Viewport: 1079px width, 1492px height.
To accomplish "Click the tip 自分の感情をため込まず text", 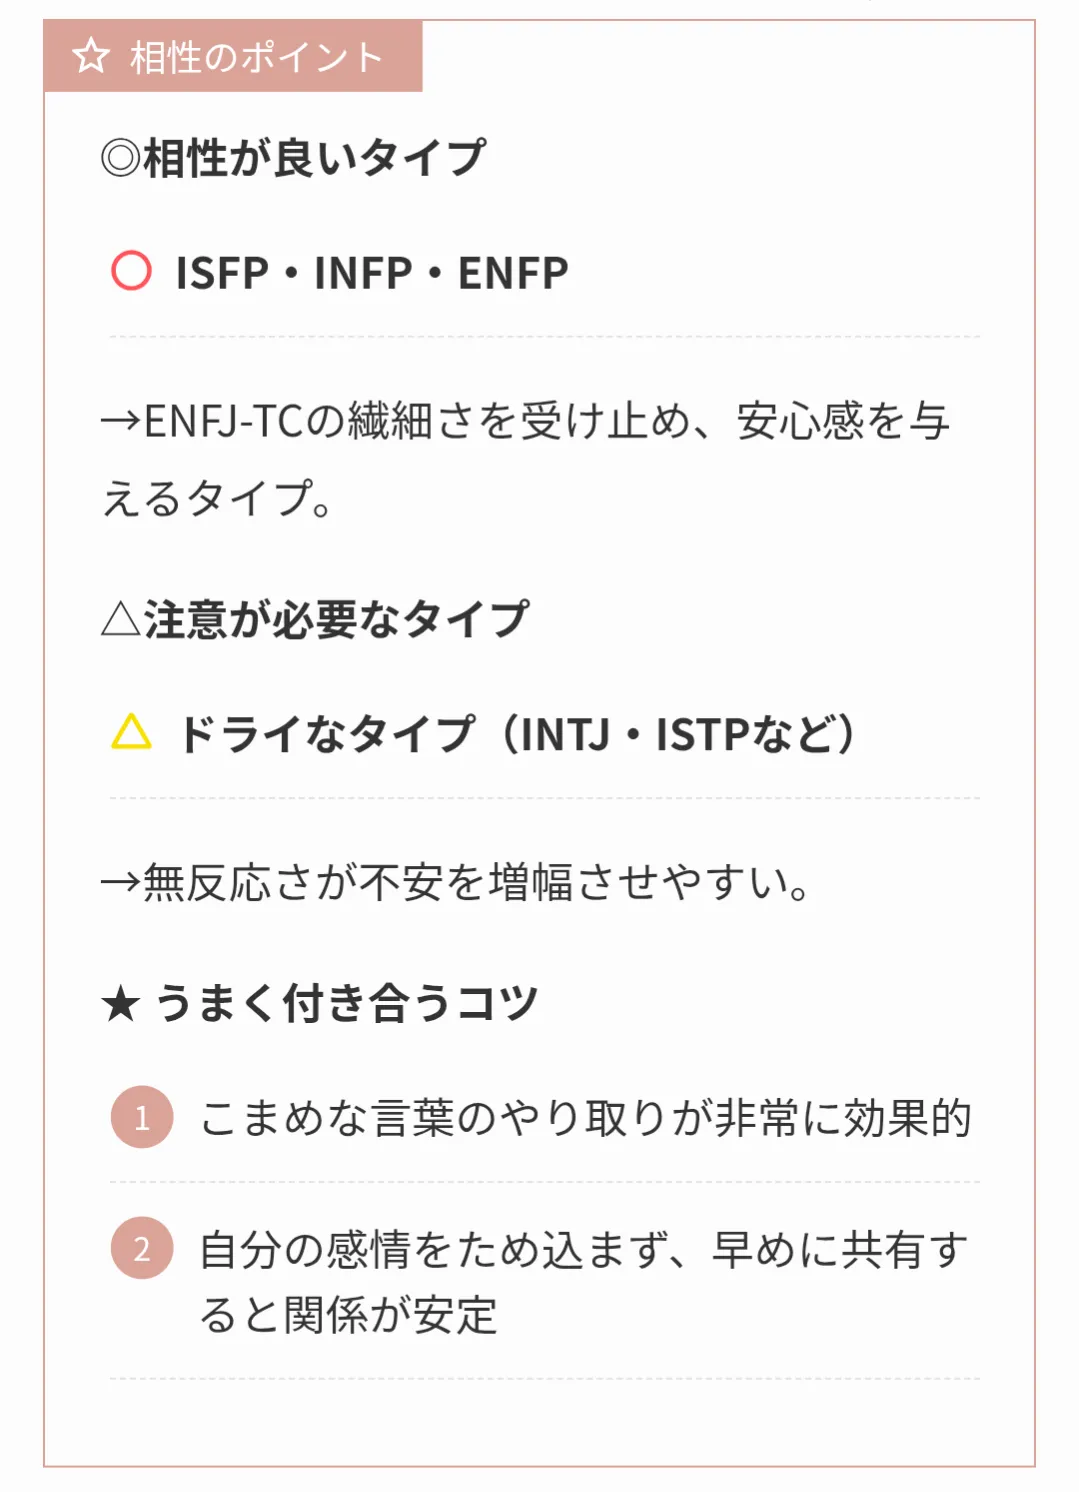I will (585, 1250).
